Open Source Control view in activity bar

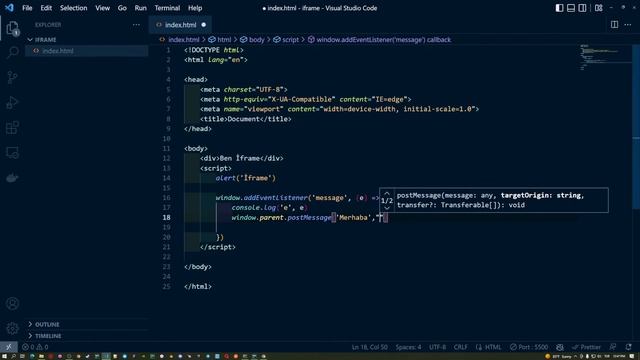coord(13,77)
